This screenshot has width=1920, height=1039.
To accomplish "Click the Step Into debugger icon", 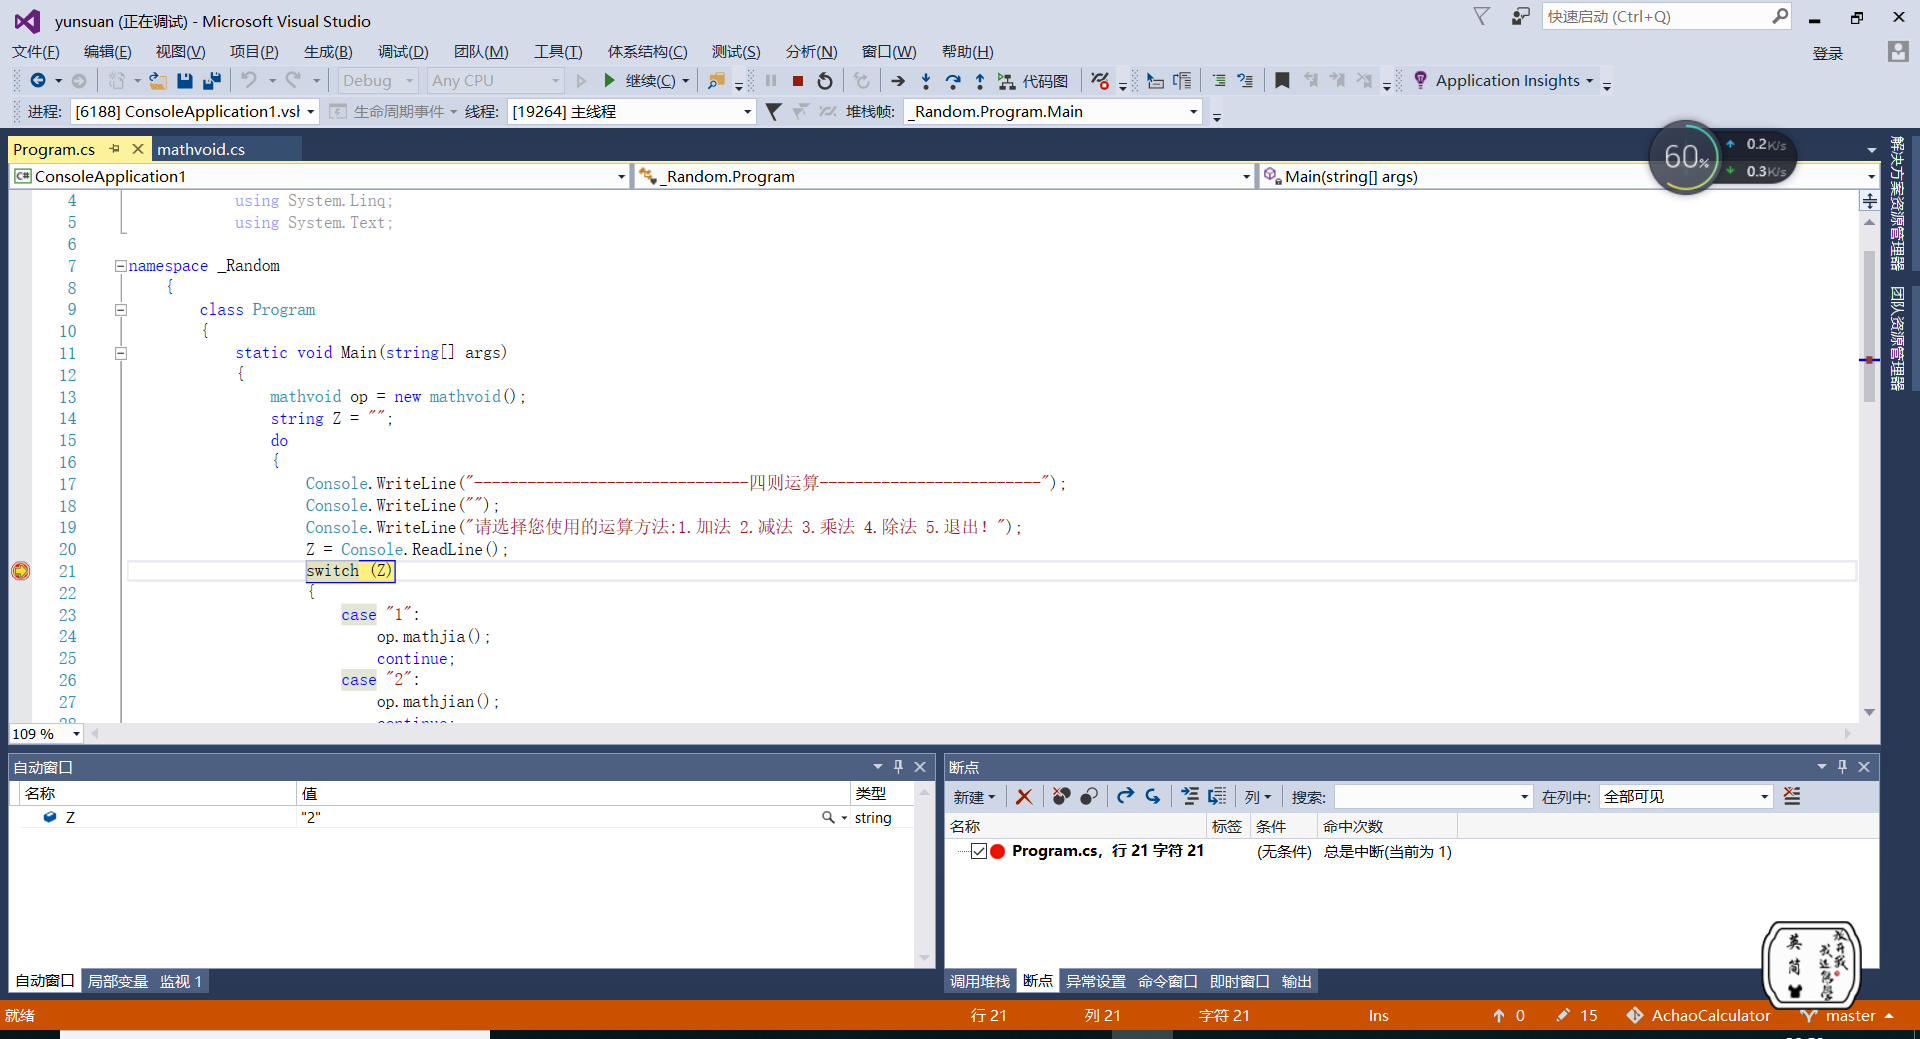I will (x=926, y=81).
